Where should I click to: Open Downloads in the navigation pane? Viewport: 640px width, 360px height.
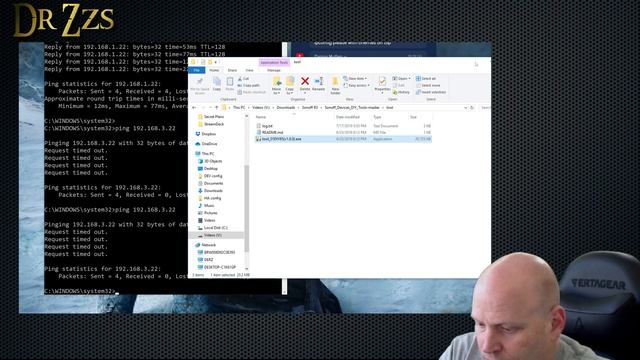pos(210,191)
